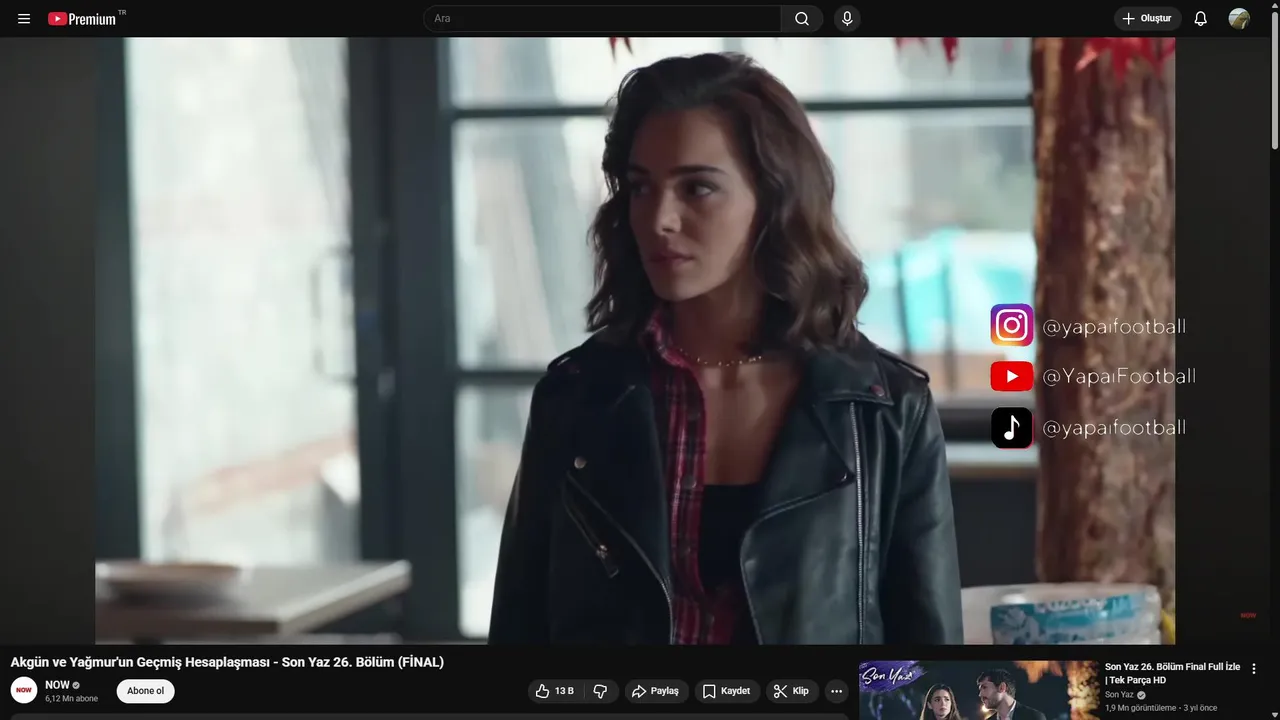The width and height of the screenshot is (1280, 720).
Task: Save video with Kaydet button
Action: 727,691
